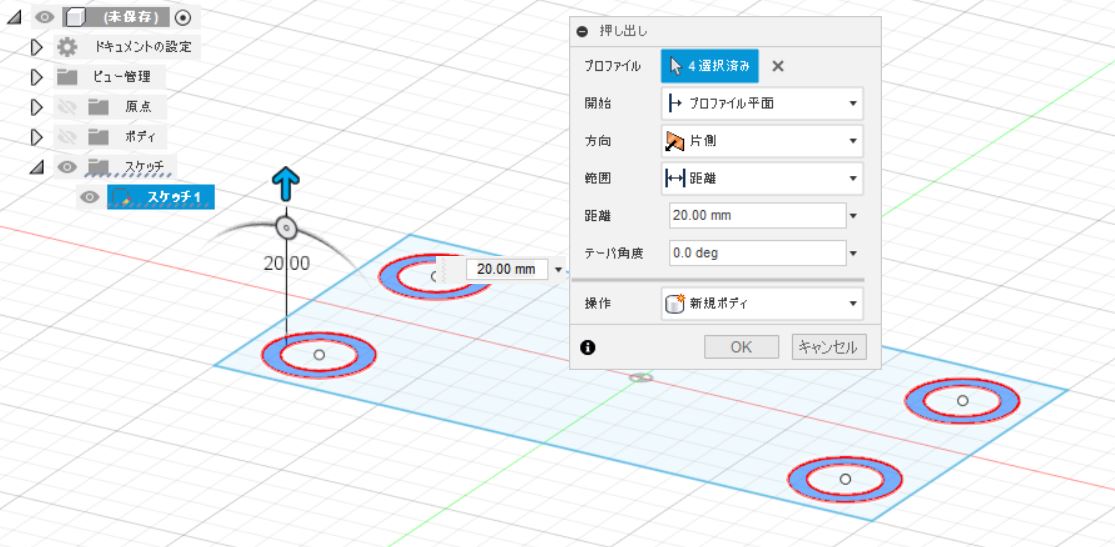Click the 4選択済み profile selector

(710, 66)
